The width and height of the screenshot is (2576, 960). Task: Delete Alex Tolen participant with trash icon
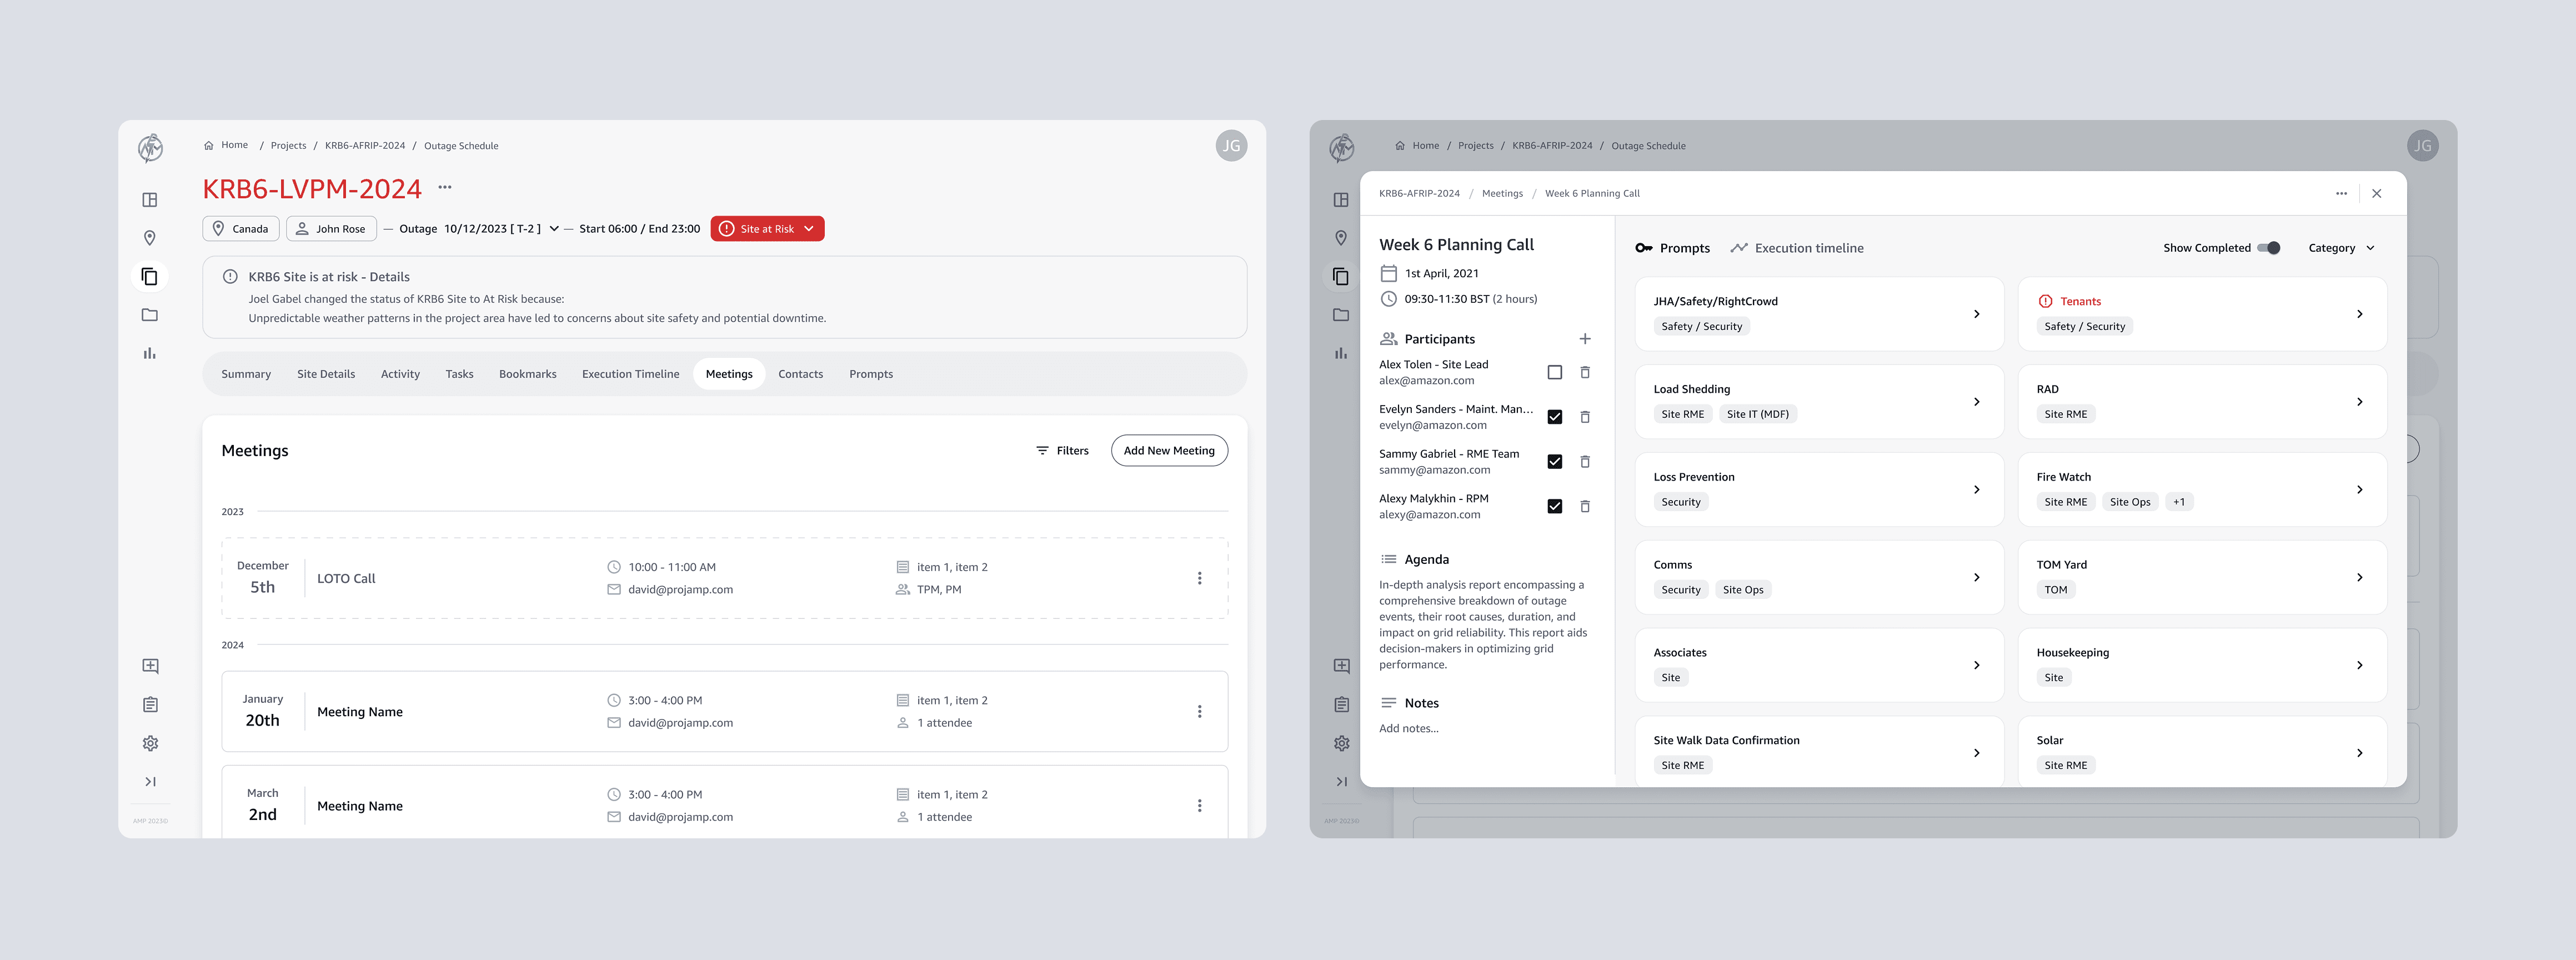pos(1585,372)
